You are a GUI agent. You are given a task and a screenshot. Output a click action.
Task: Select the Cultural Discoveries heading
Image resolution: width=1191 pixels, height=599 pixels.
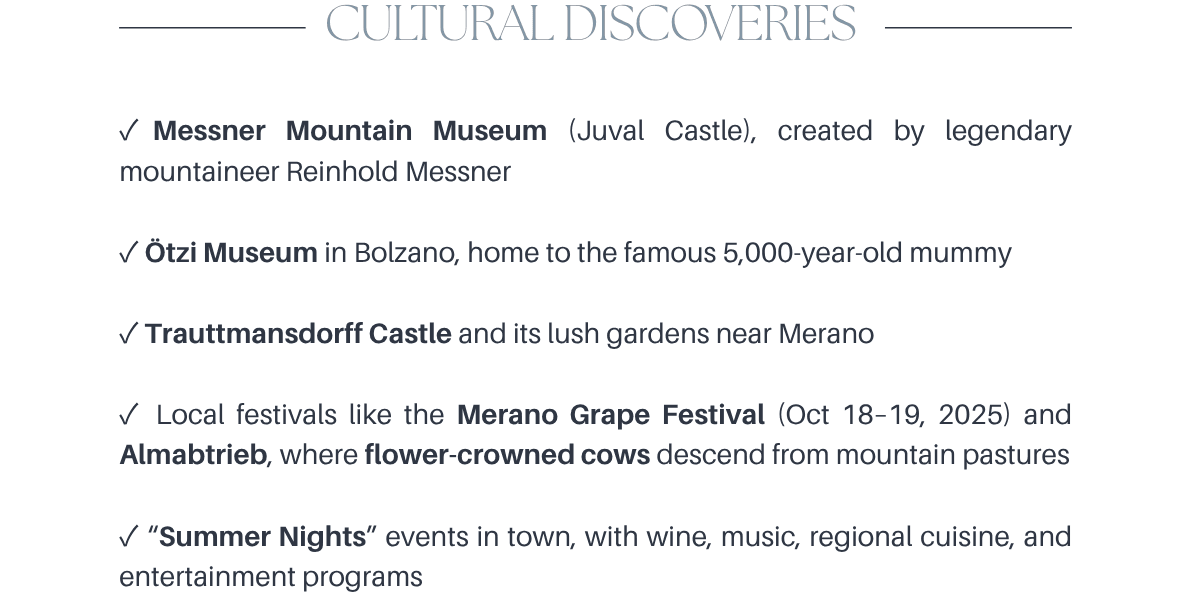pos(591,24)
